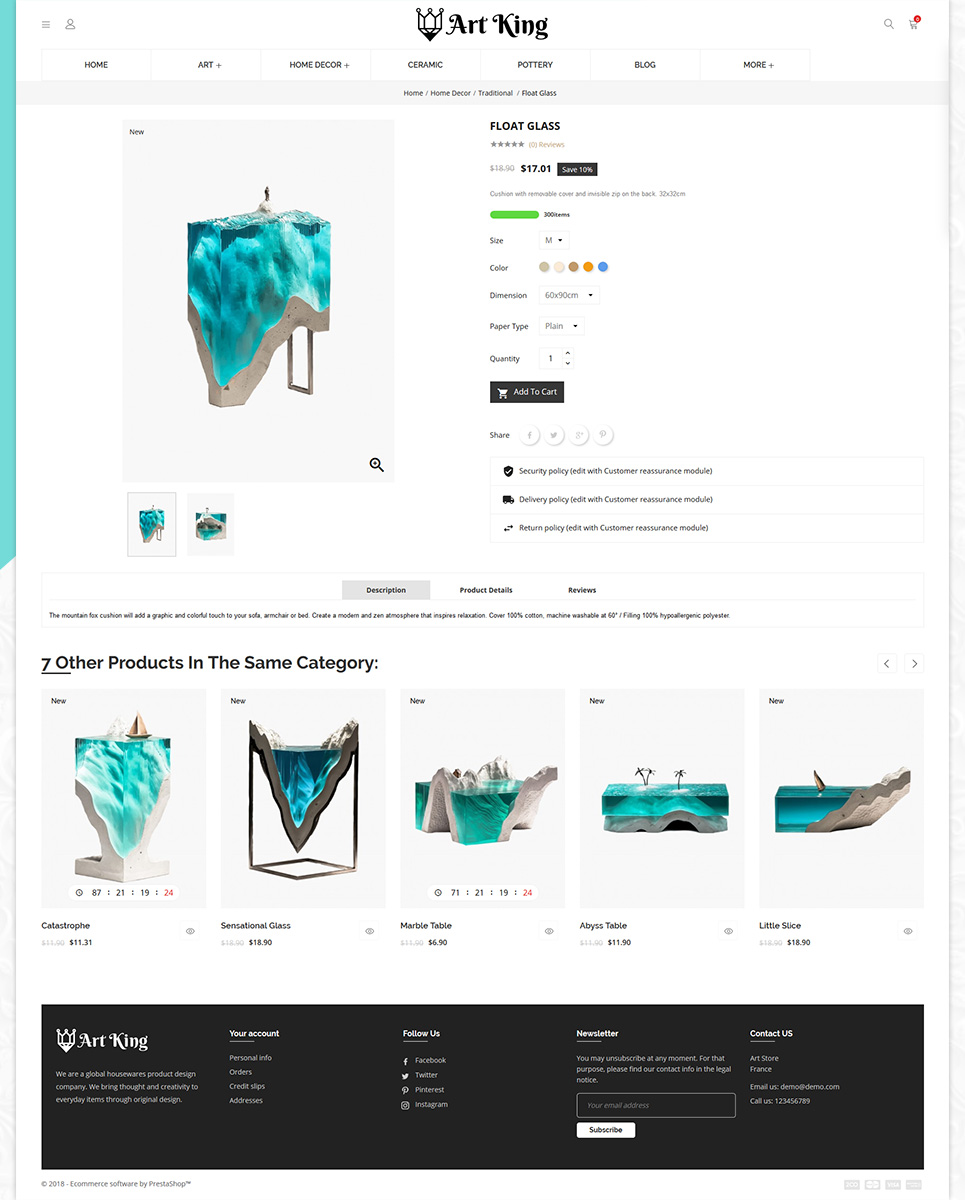This screenshot has width=965, height=1200.
Task: Open the Size dropdown
Action: [554, 240]
